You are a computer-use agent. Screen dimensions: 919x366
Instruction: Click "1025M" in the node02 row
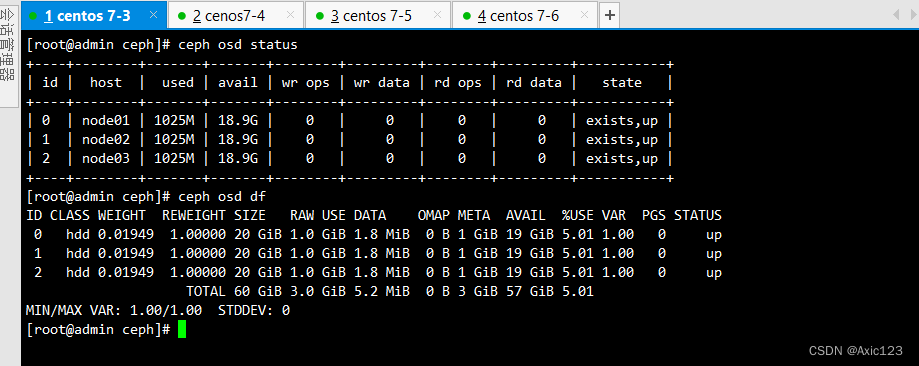[x=174, y=140]
